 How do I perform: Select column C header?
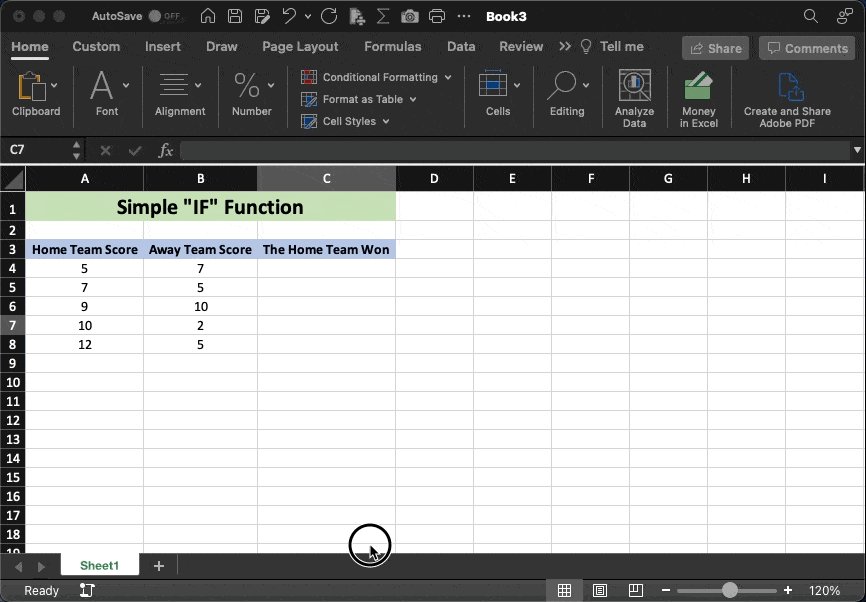pyautogui.click(x=326, y=179)
